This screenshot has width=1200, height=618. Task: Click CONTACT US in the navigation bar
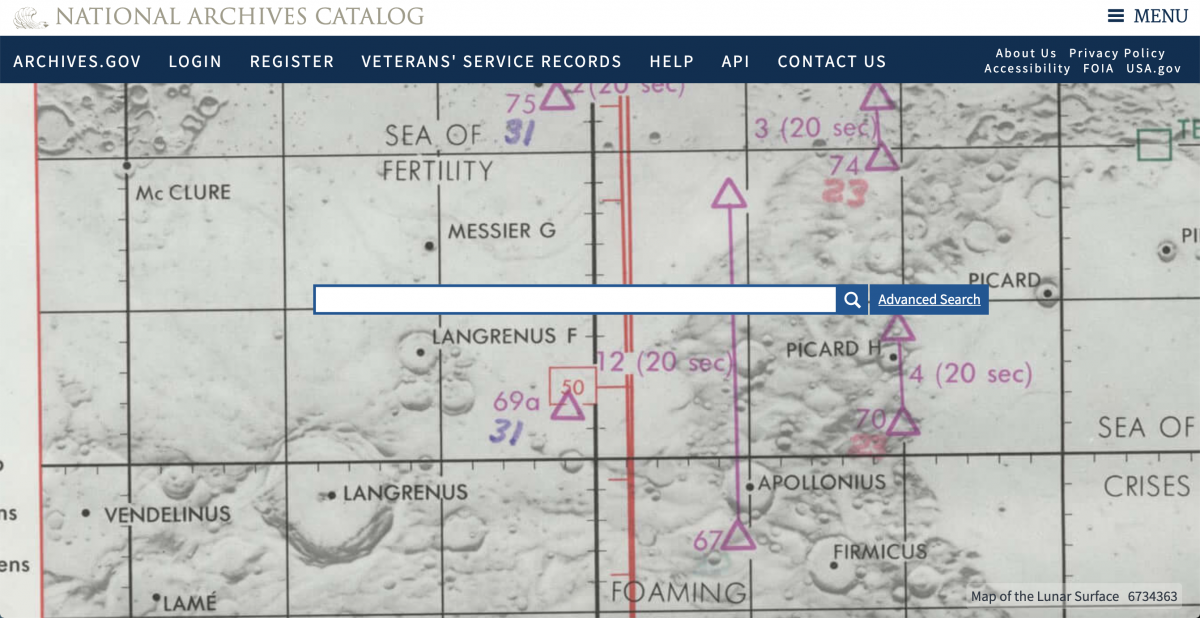coord(831,62)
